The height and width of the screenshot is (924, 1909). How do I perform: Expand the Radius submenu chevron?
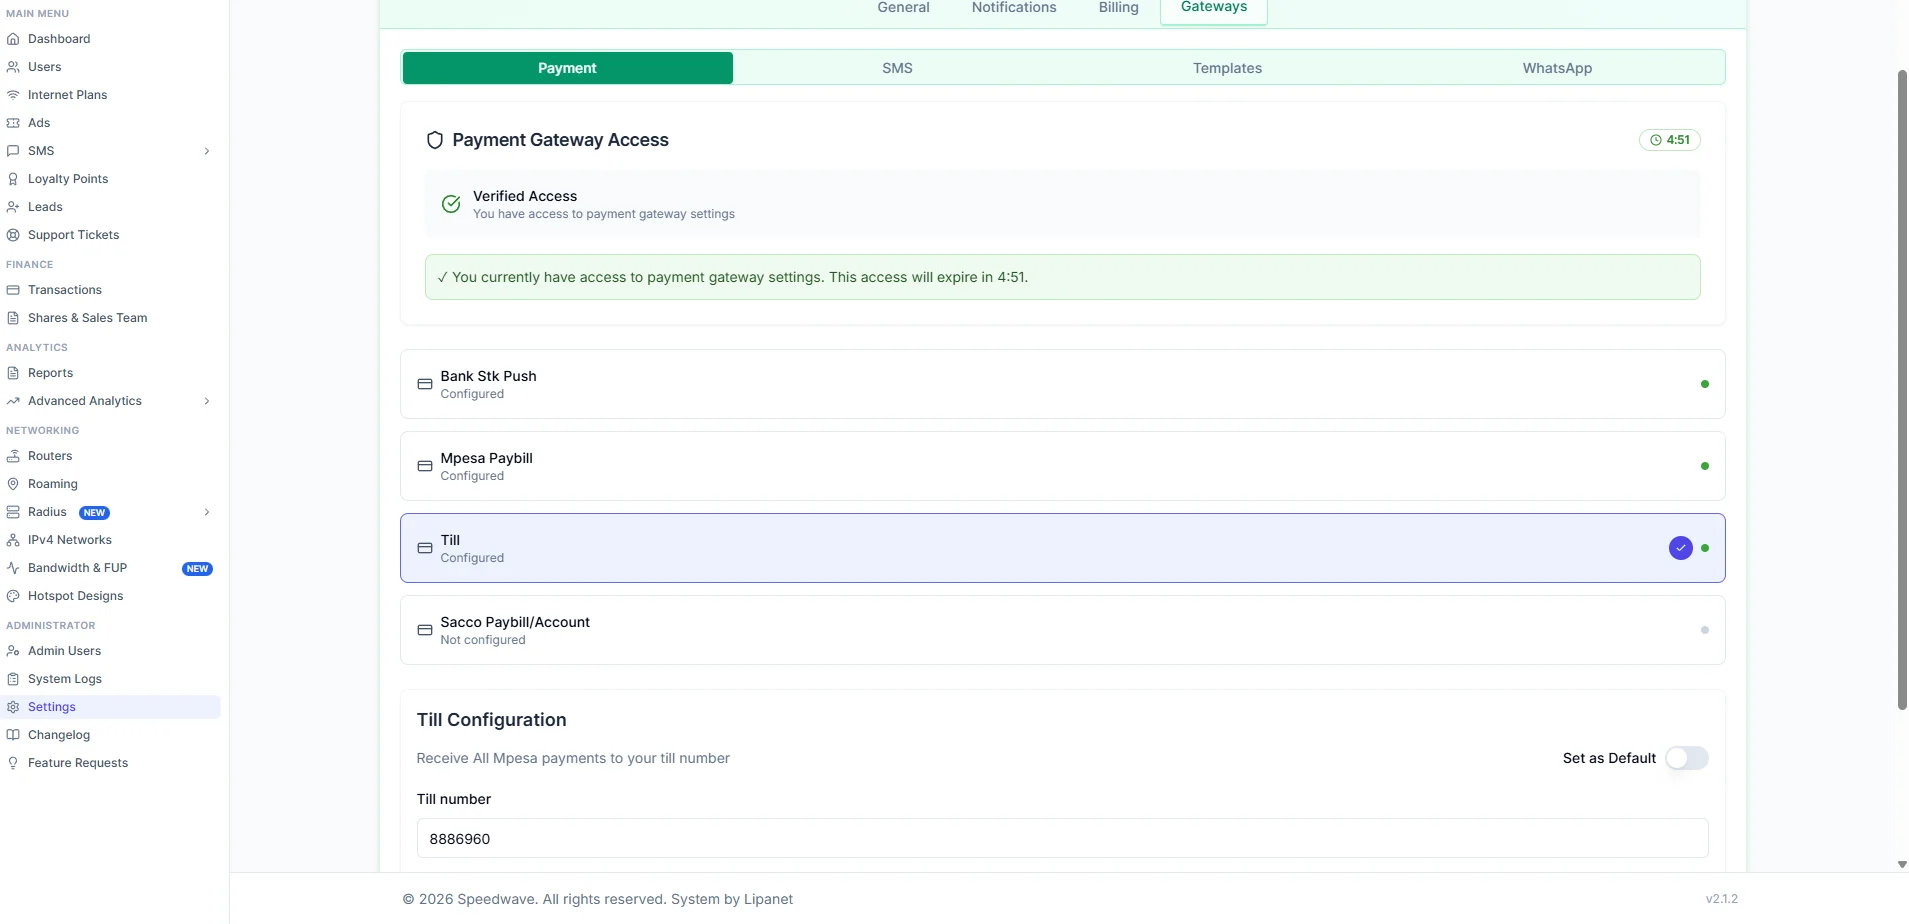tap(207, 512)
